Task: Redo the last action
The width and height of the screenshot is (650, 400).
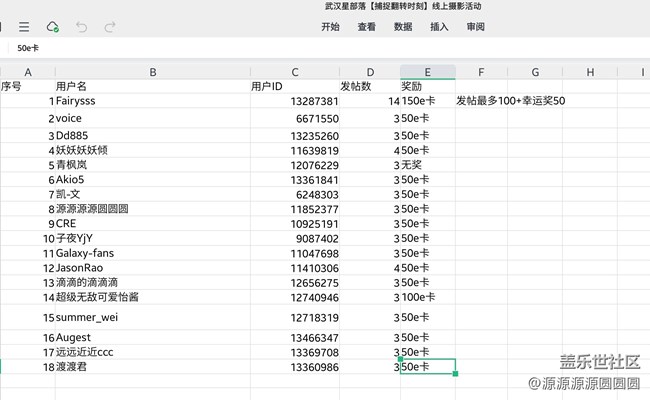Action: coord(110,27)
